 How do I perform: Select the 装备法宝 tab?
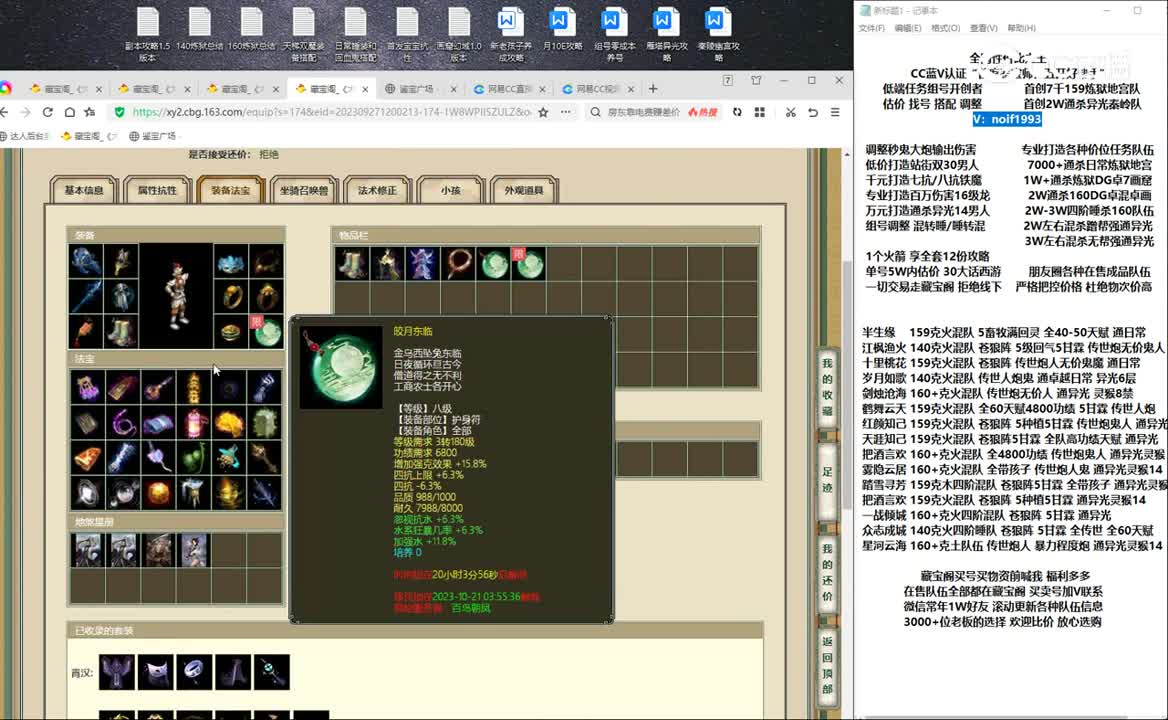(x=230, y=190)
